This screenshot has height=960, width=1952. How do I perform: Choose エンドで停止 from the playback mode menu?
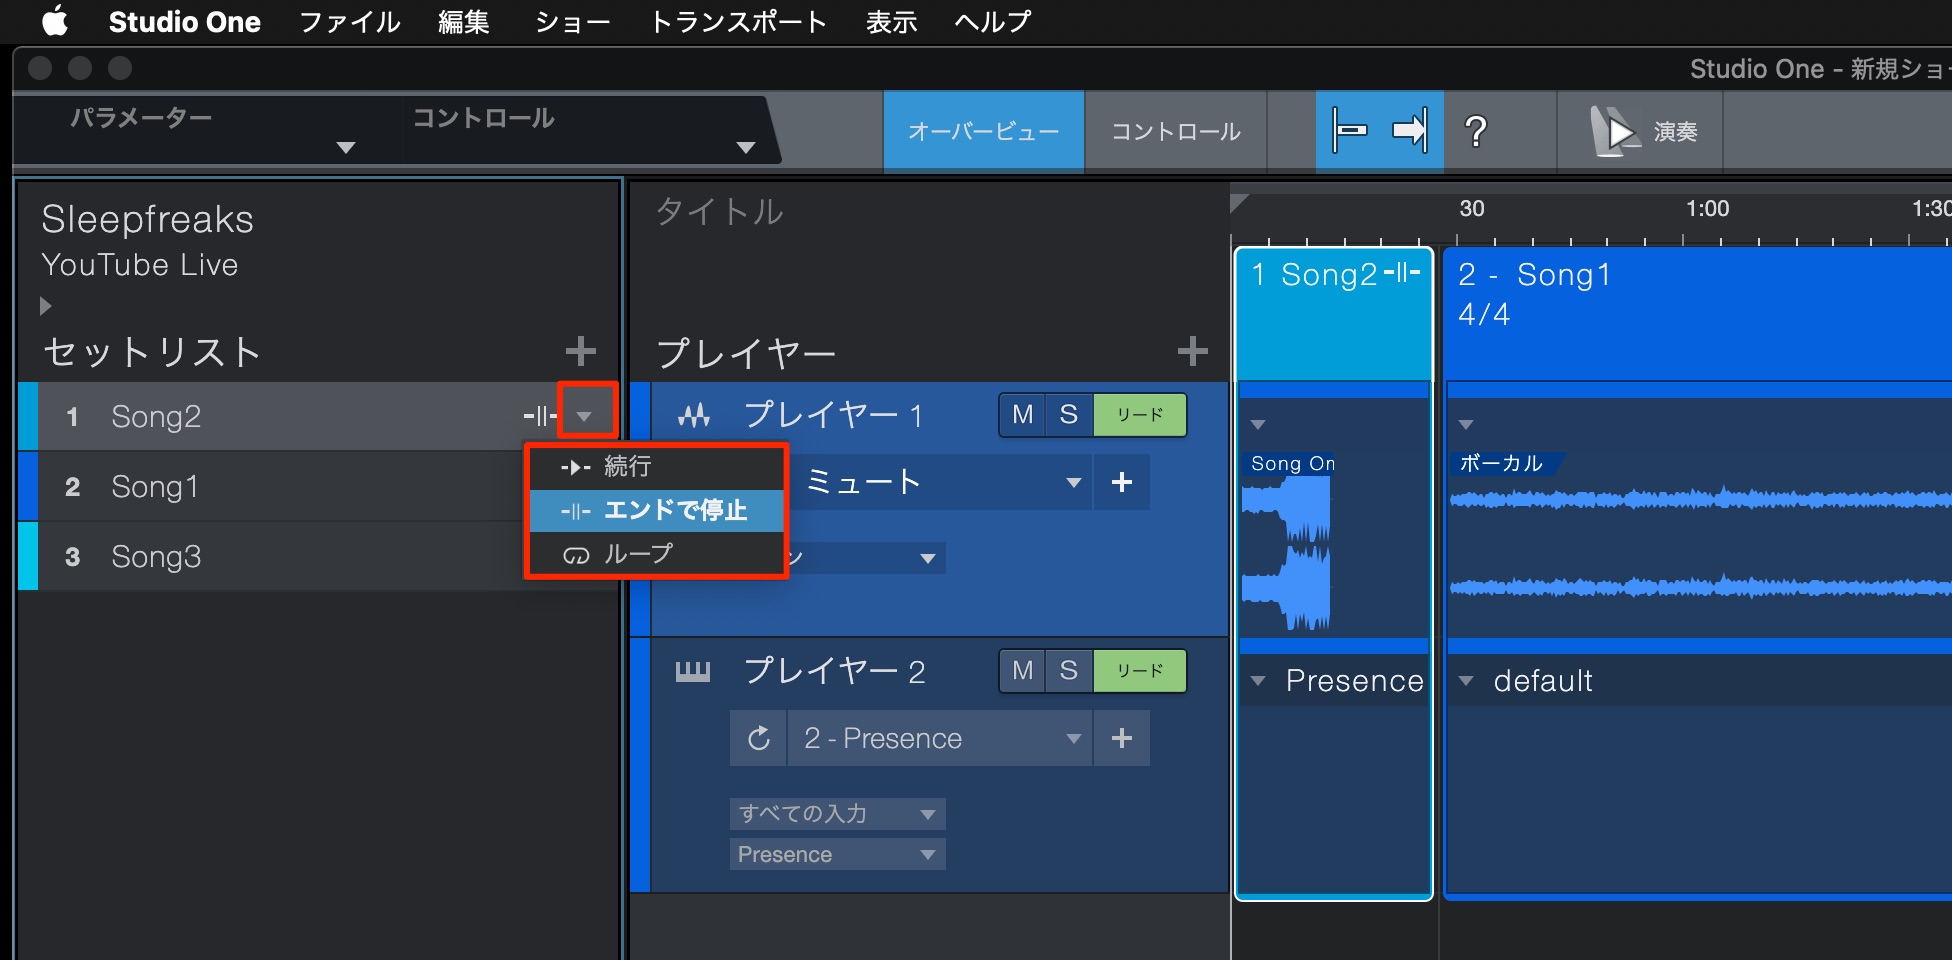(x=656, y=510)
